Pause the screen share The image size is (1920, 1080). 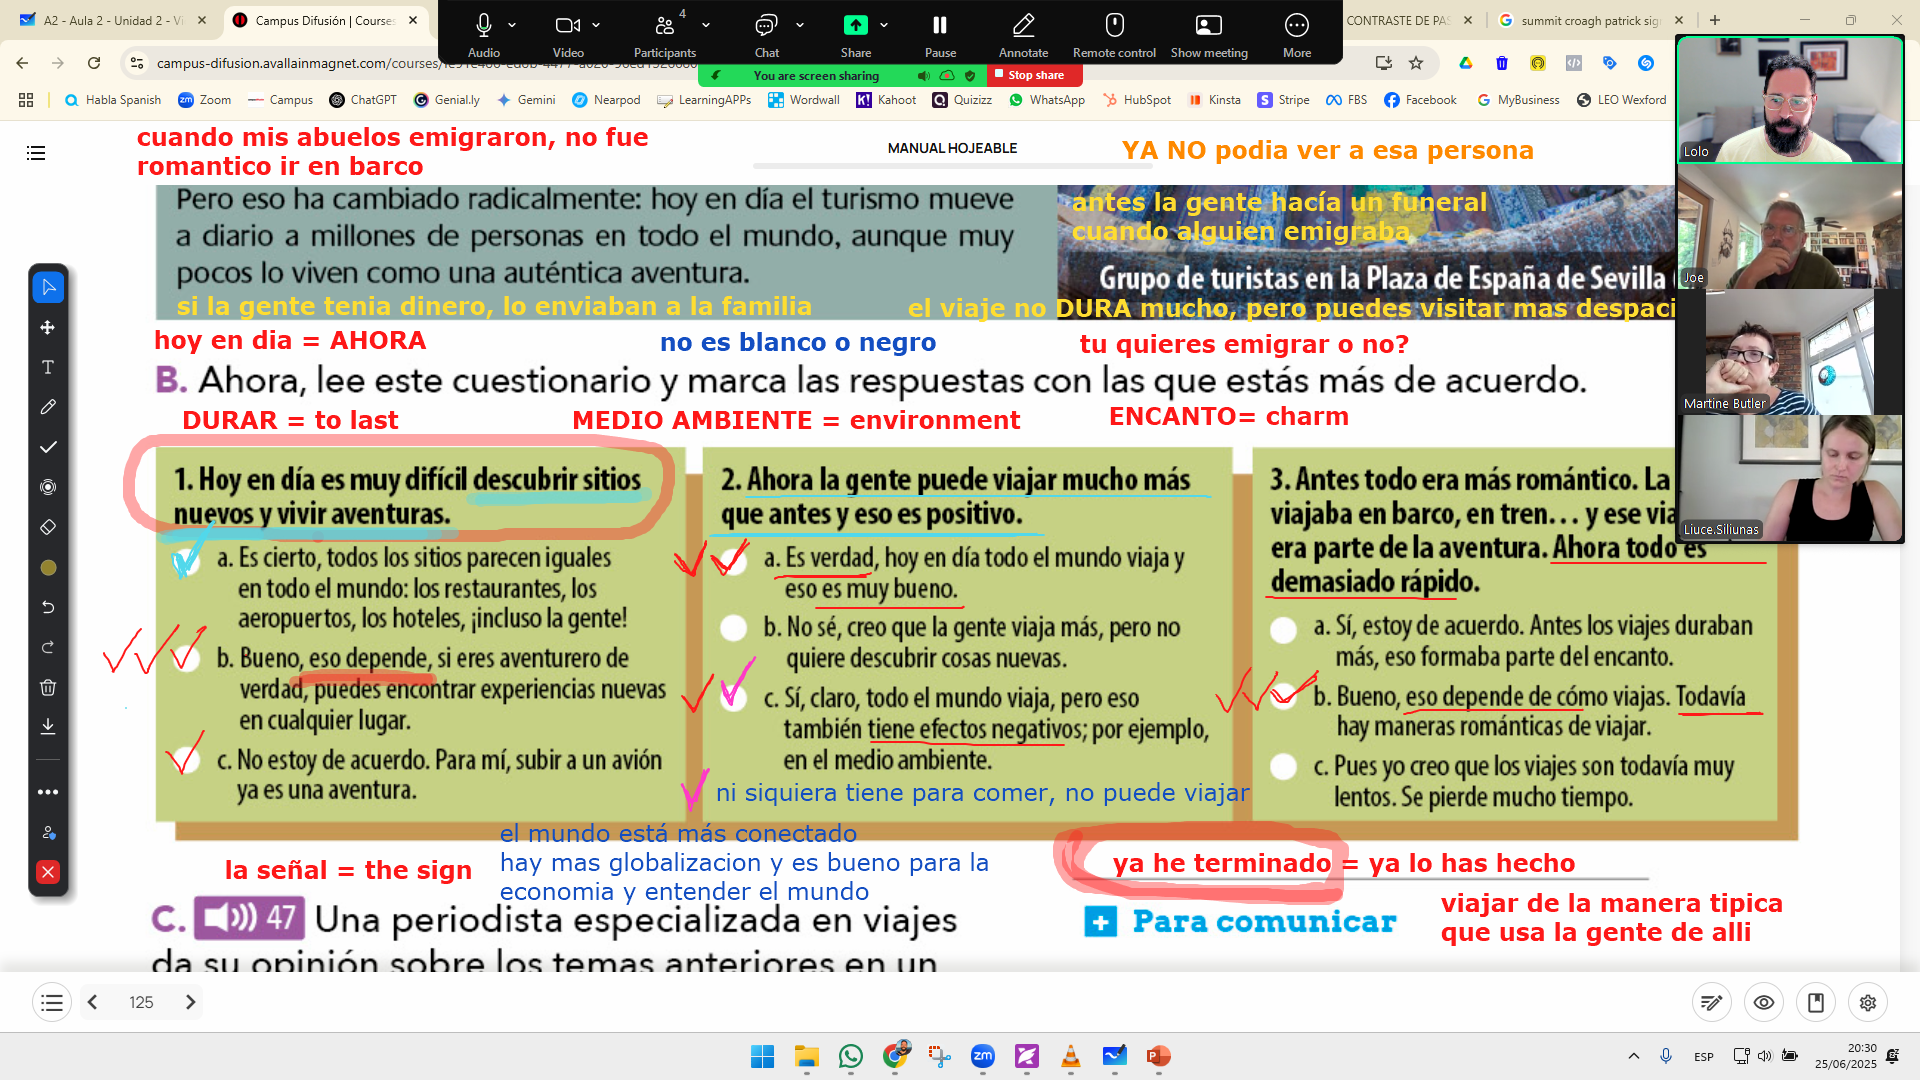pos(940,35)
